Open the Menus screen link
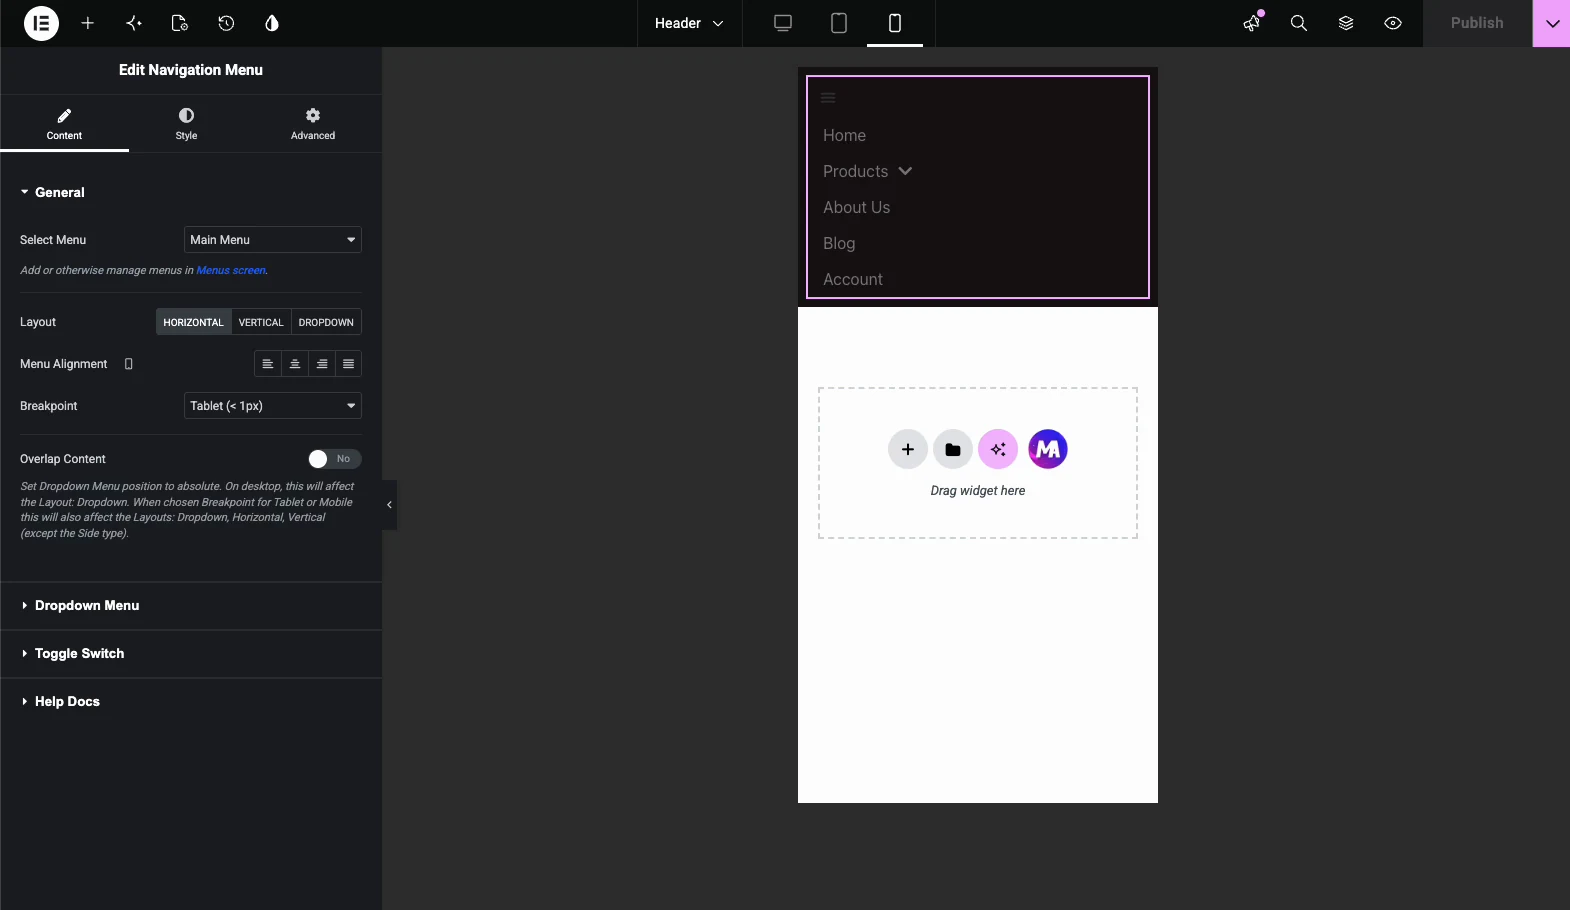The height and width of the screenshot is (910, 1570). [231, 270]
